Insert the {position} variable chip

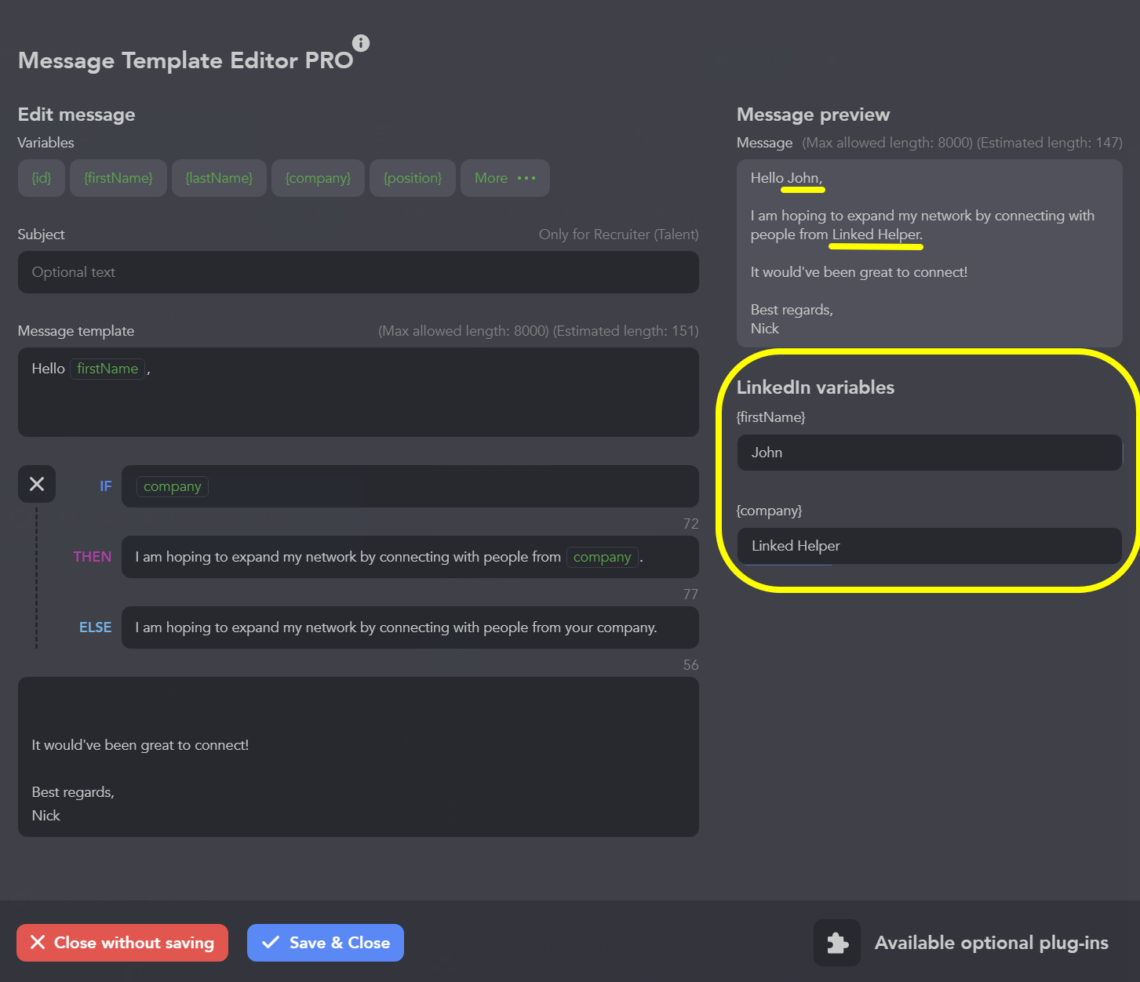coord(412,178)
